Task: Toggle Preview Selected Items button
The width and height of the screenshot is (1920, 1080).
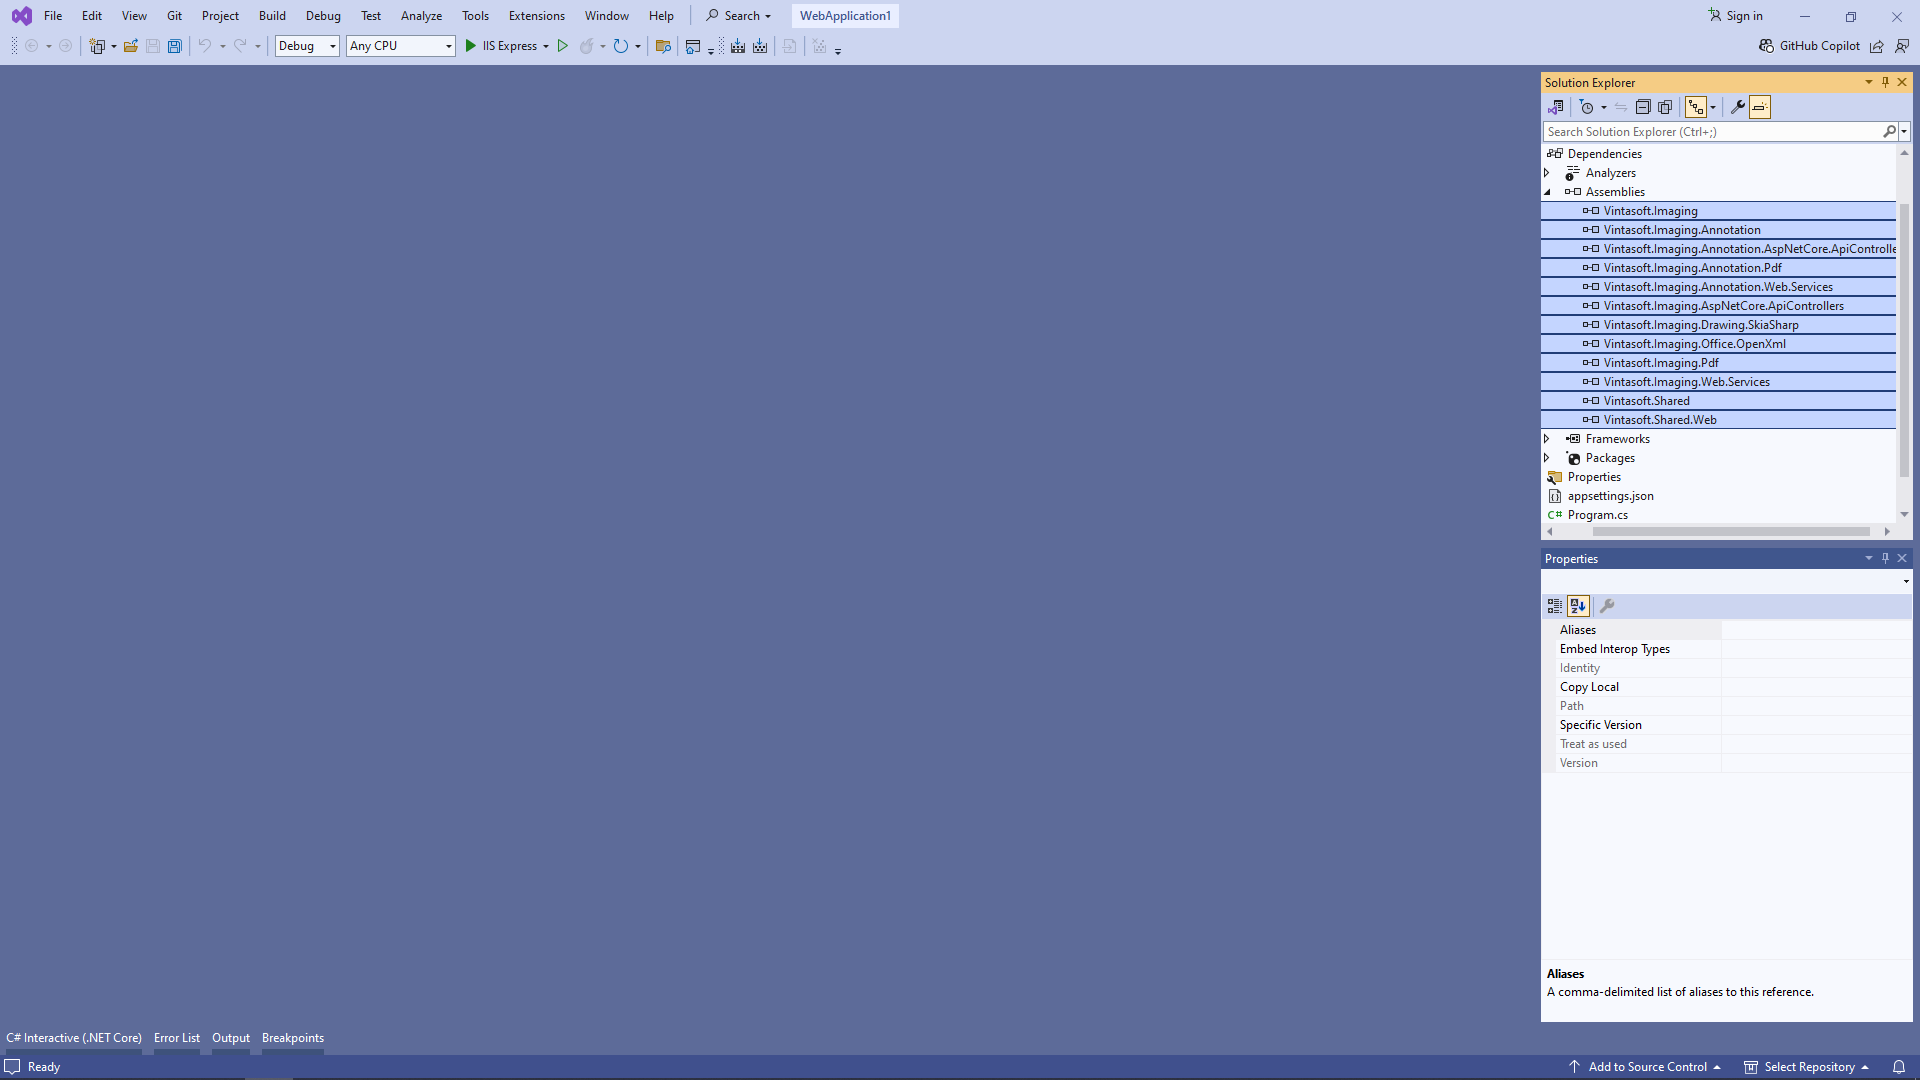Action: click(x=1760, y=107)
